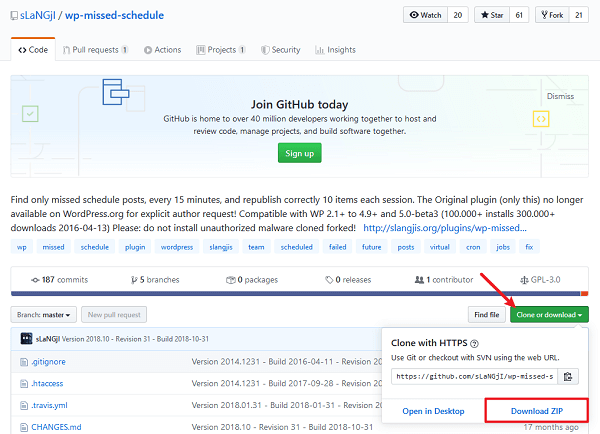Click the green Sign up button
The height and width of the screenshot is (434, 600).
point(300,153)
